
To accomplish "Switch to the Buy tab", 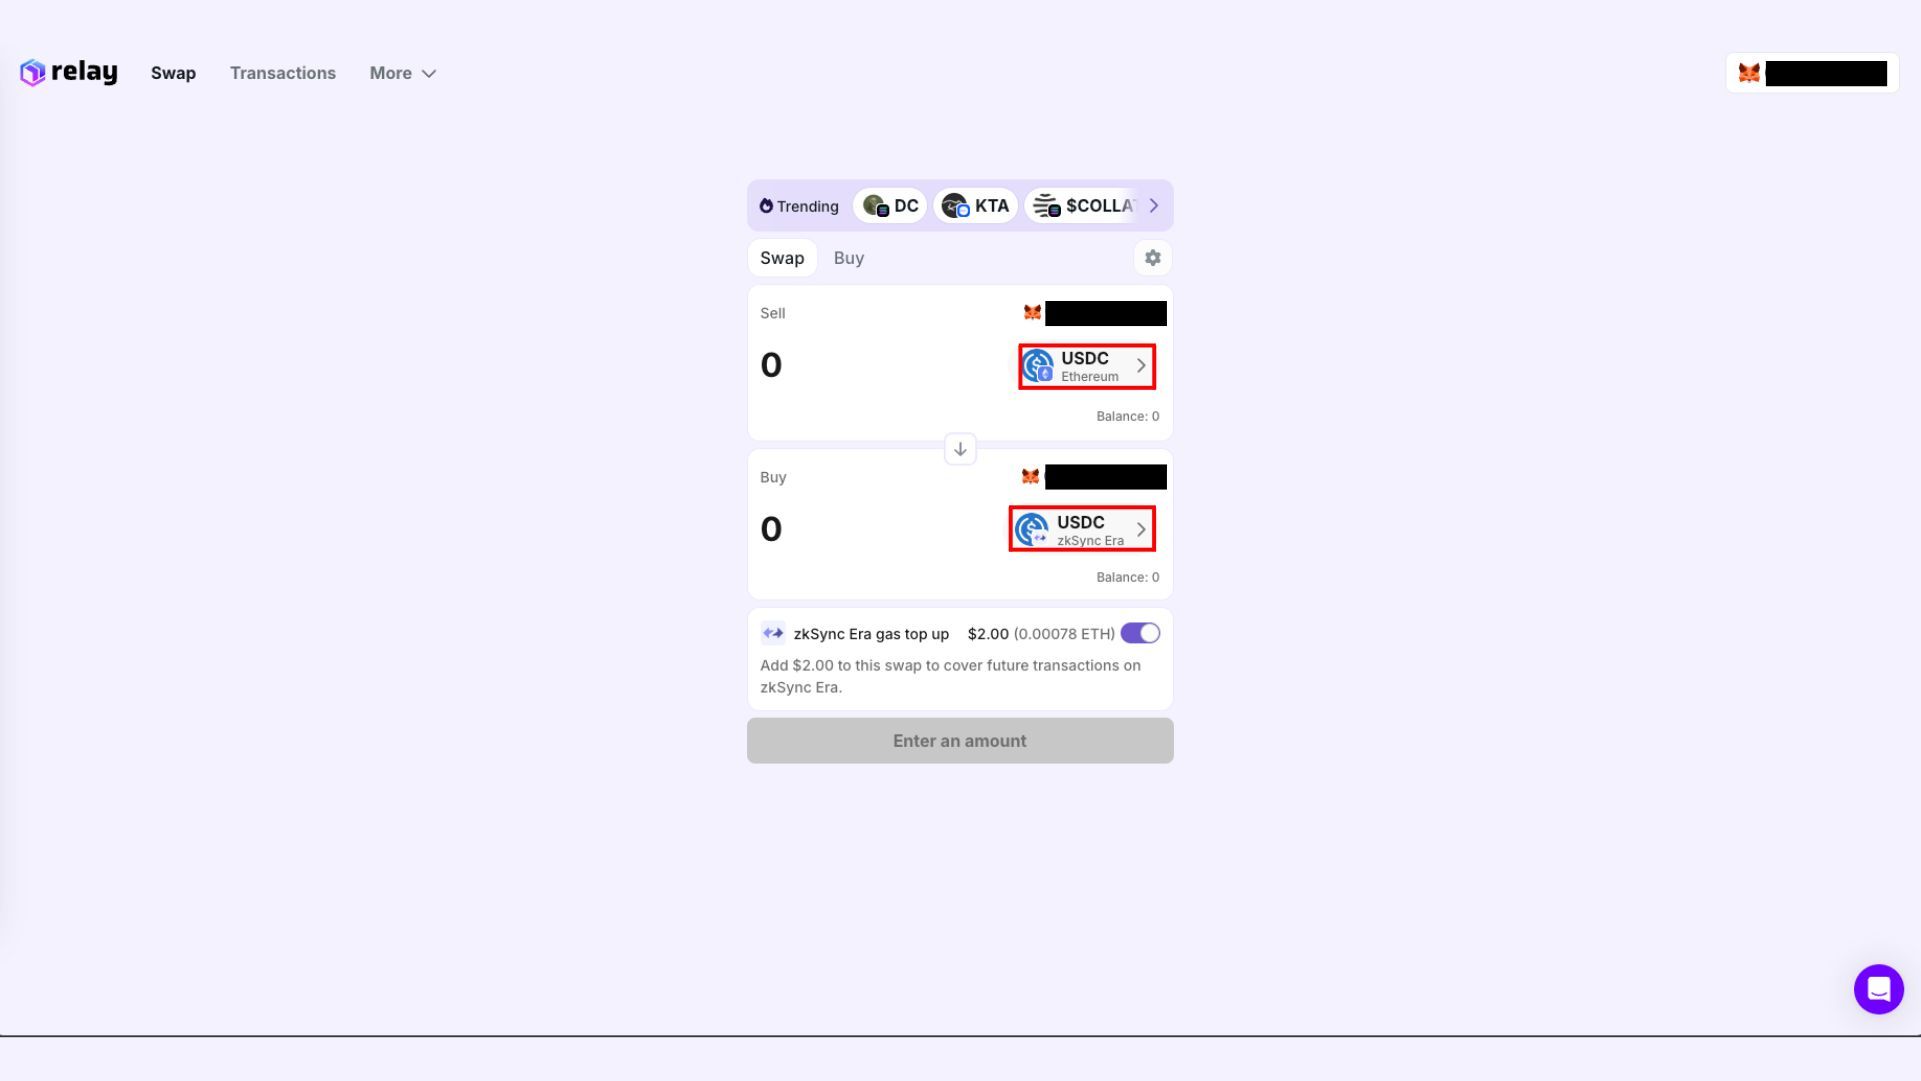I will [x=849, y=258].
